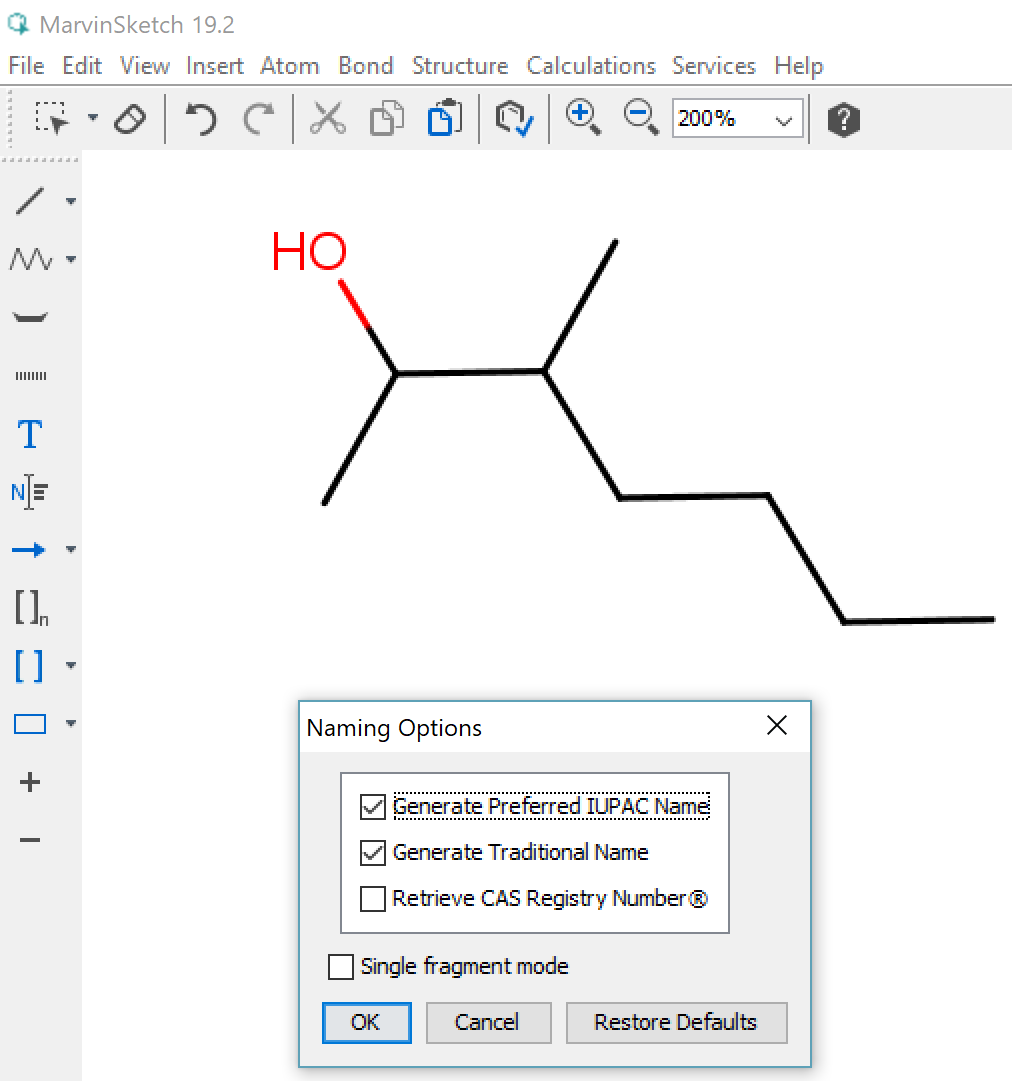The height and width of the screenshot is (1081, 1012).
Task: Select the Text tool T icon
Action: click(30, 435)
